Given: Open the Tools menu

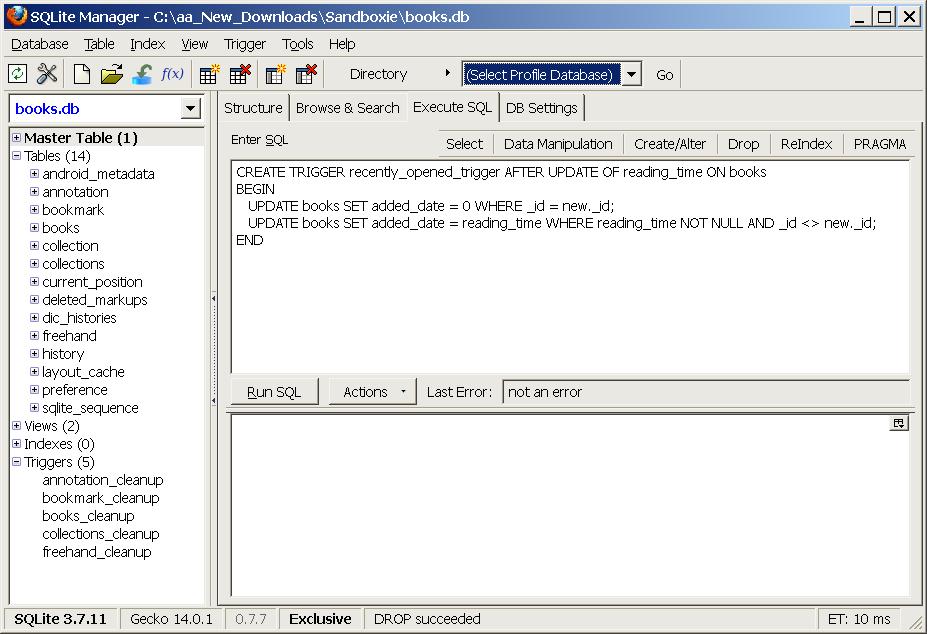Looking at the screenshot, I should click(x=297, y=44).
